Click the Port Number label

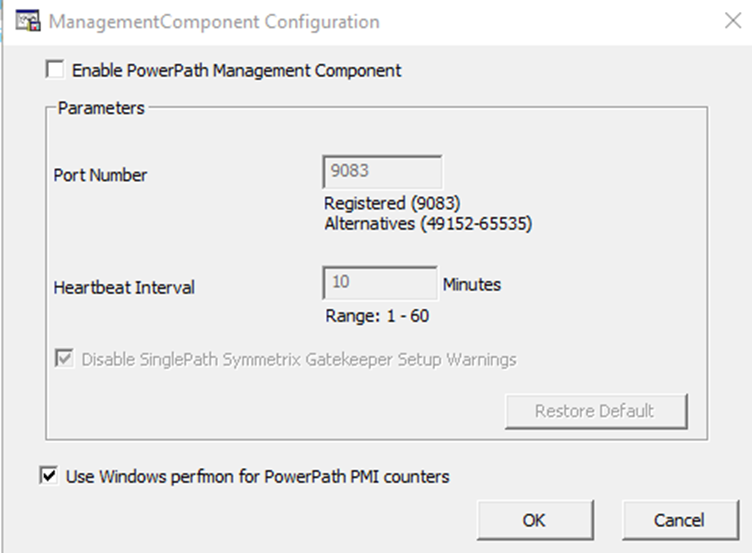100,175
